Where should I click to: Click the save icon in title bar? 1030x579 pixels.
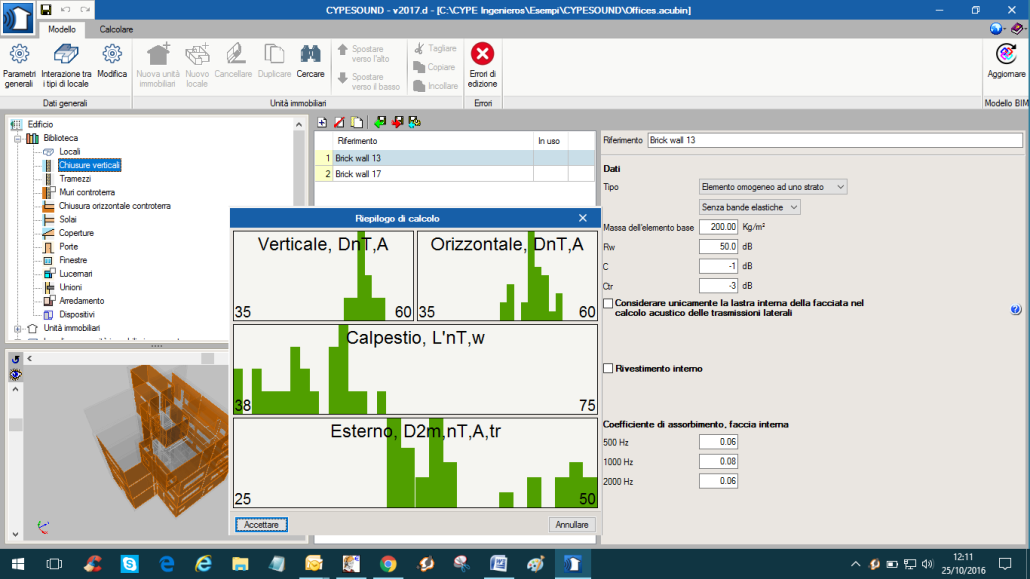pos(45,10)
